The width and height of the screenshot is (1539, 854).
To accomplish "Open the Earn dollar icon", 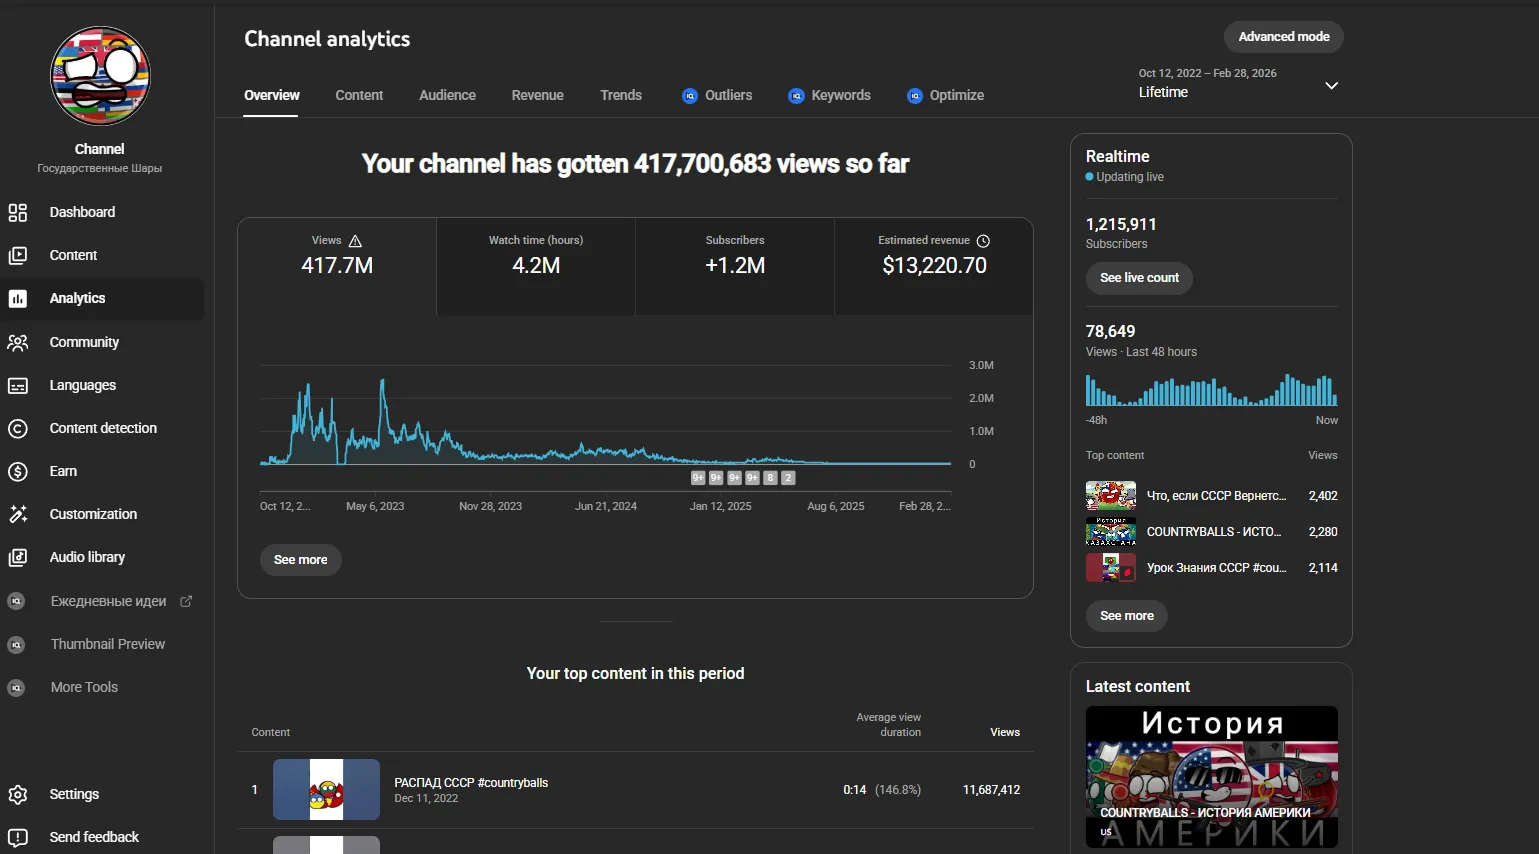I will 18,471.
